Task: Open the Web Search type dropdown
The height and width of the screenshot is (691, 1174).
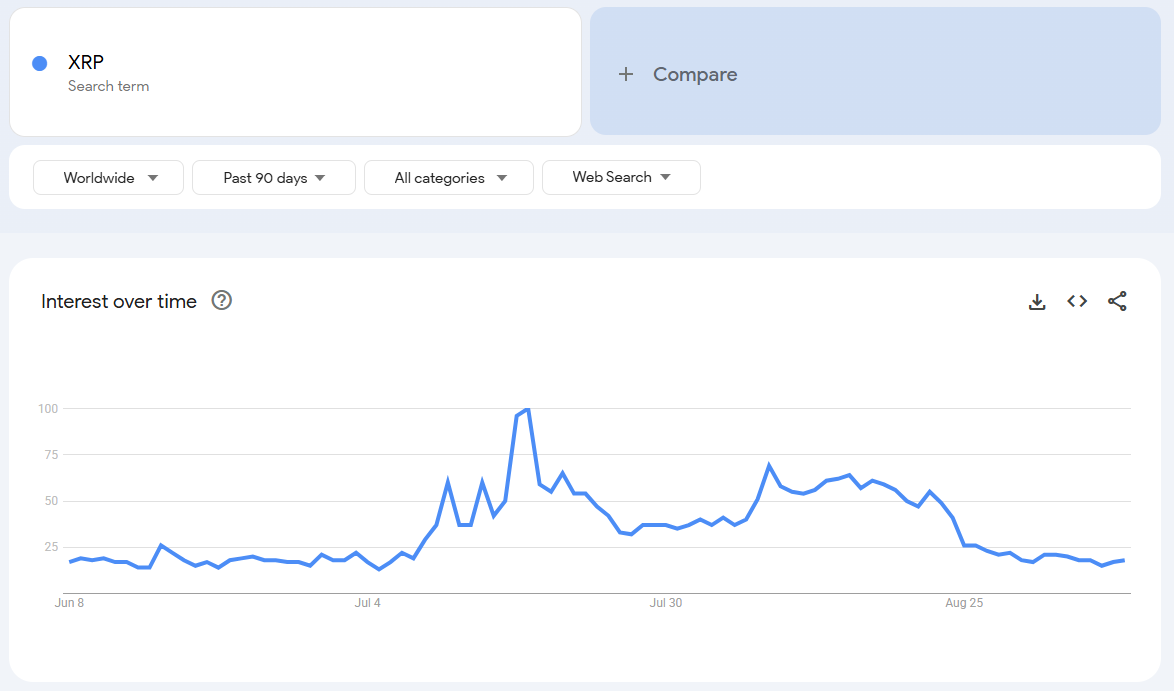Action: (x=621, y=177)
